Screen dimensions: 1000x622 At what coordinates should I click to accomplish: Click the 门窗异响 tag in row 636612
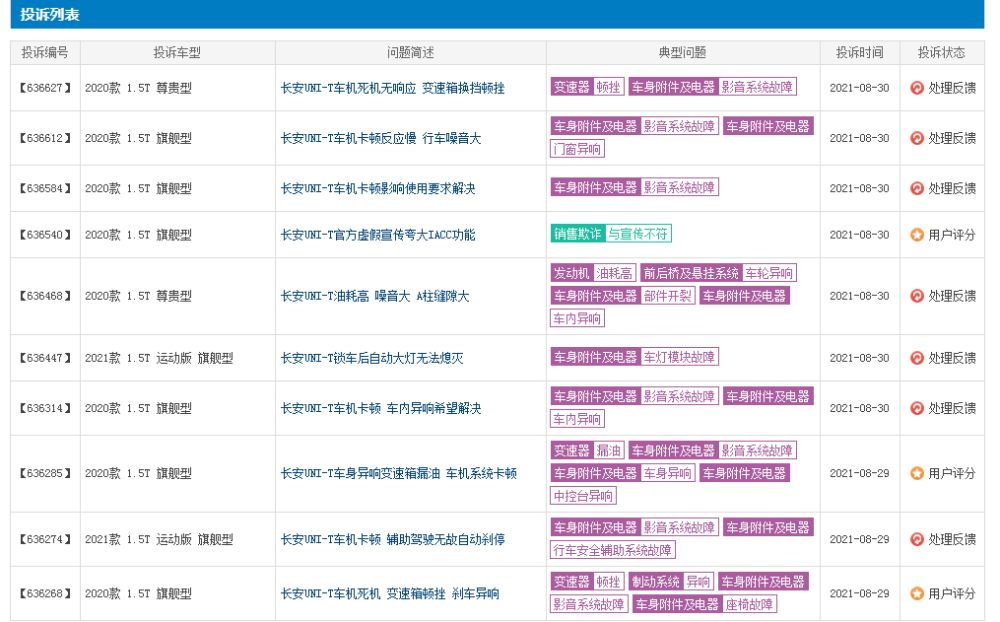[x=577, y=149]
